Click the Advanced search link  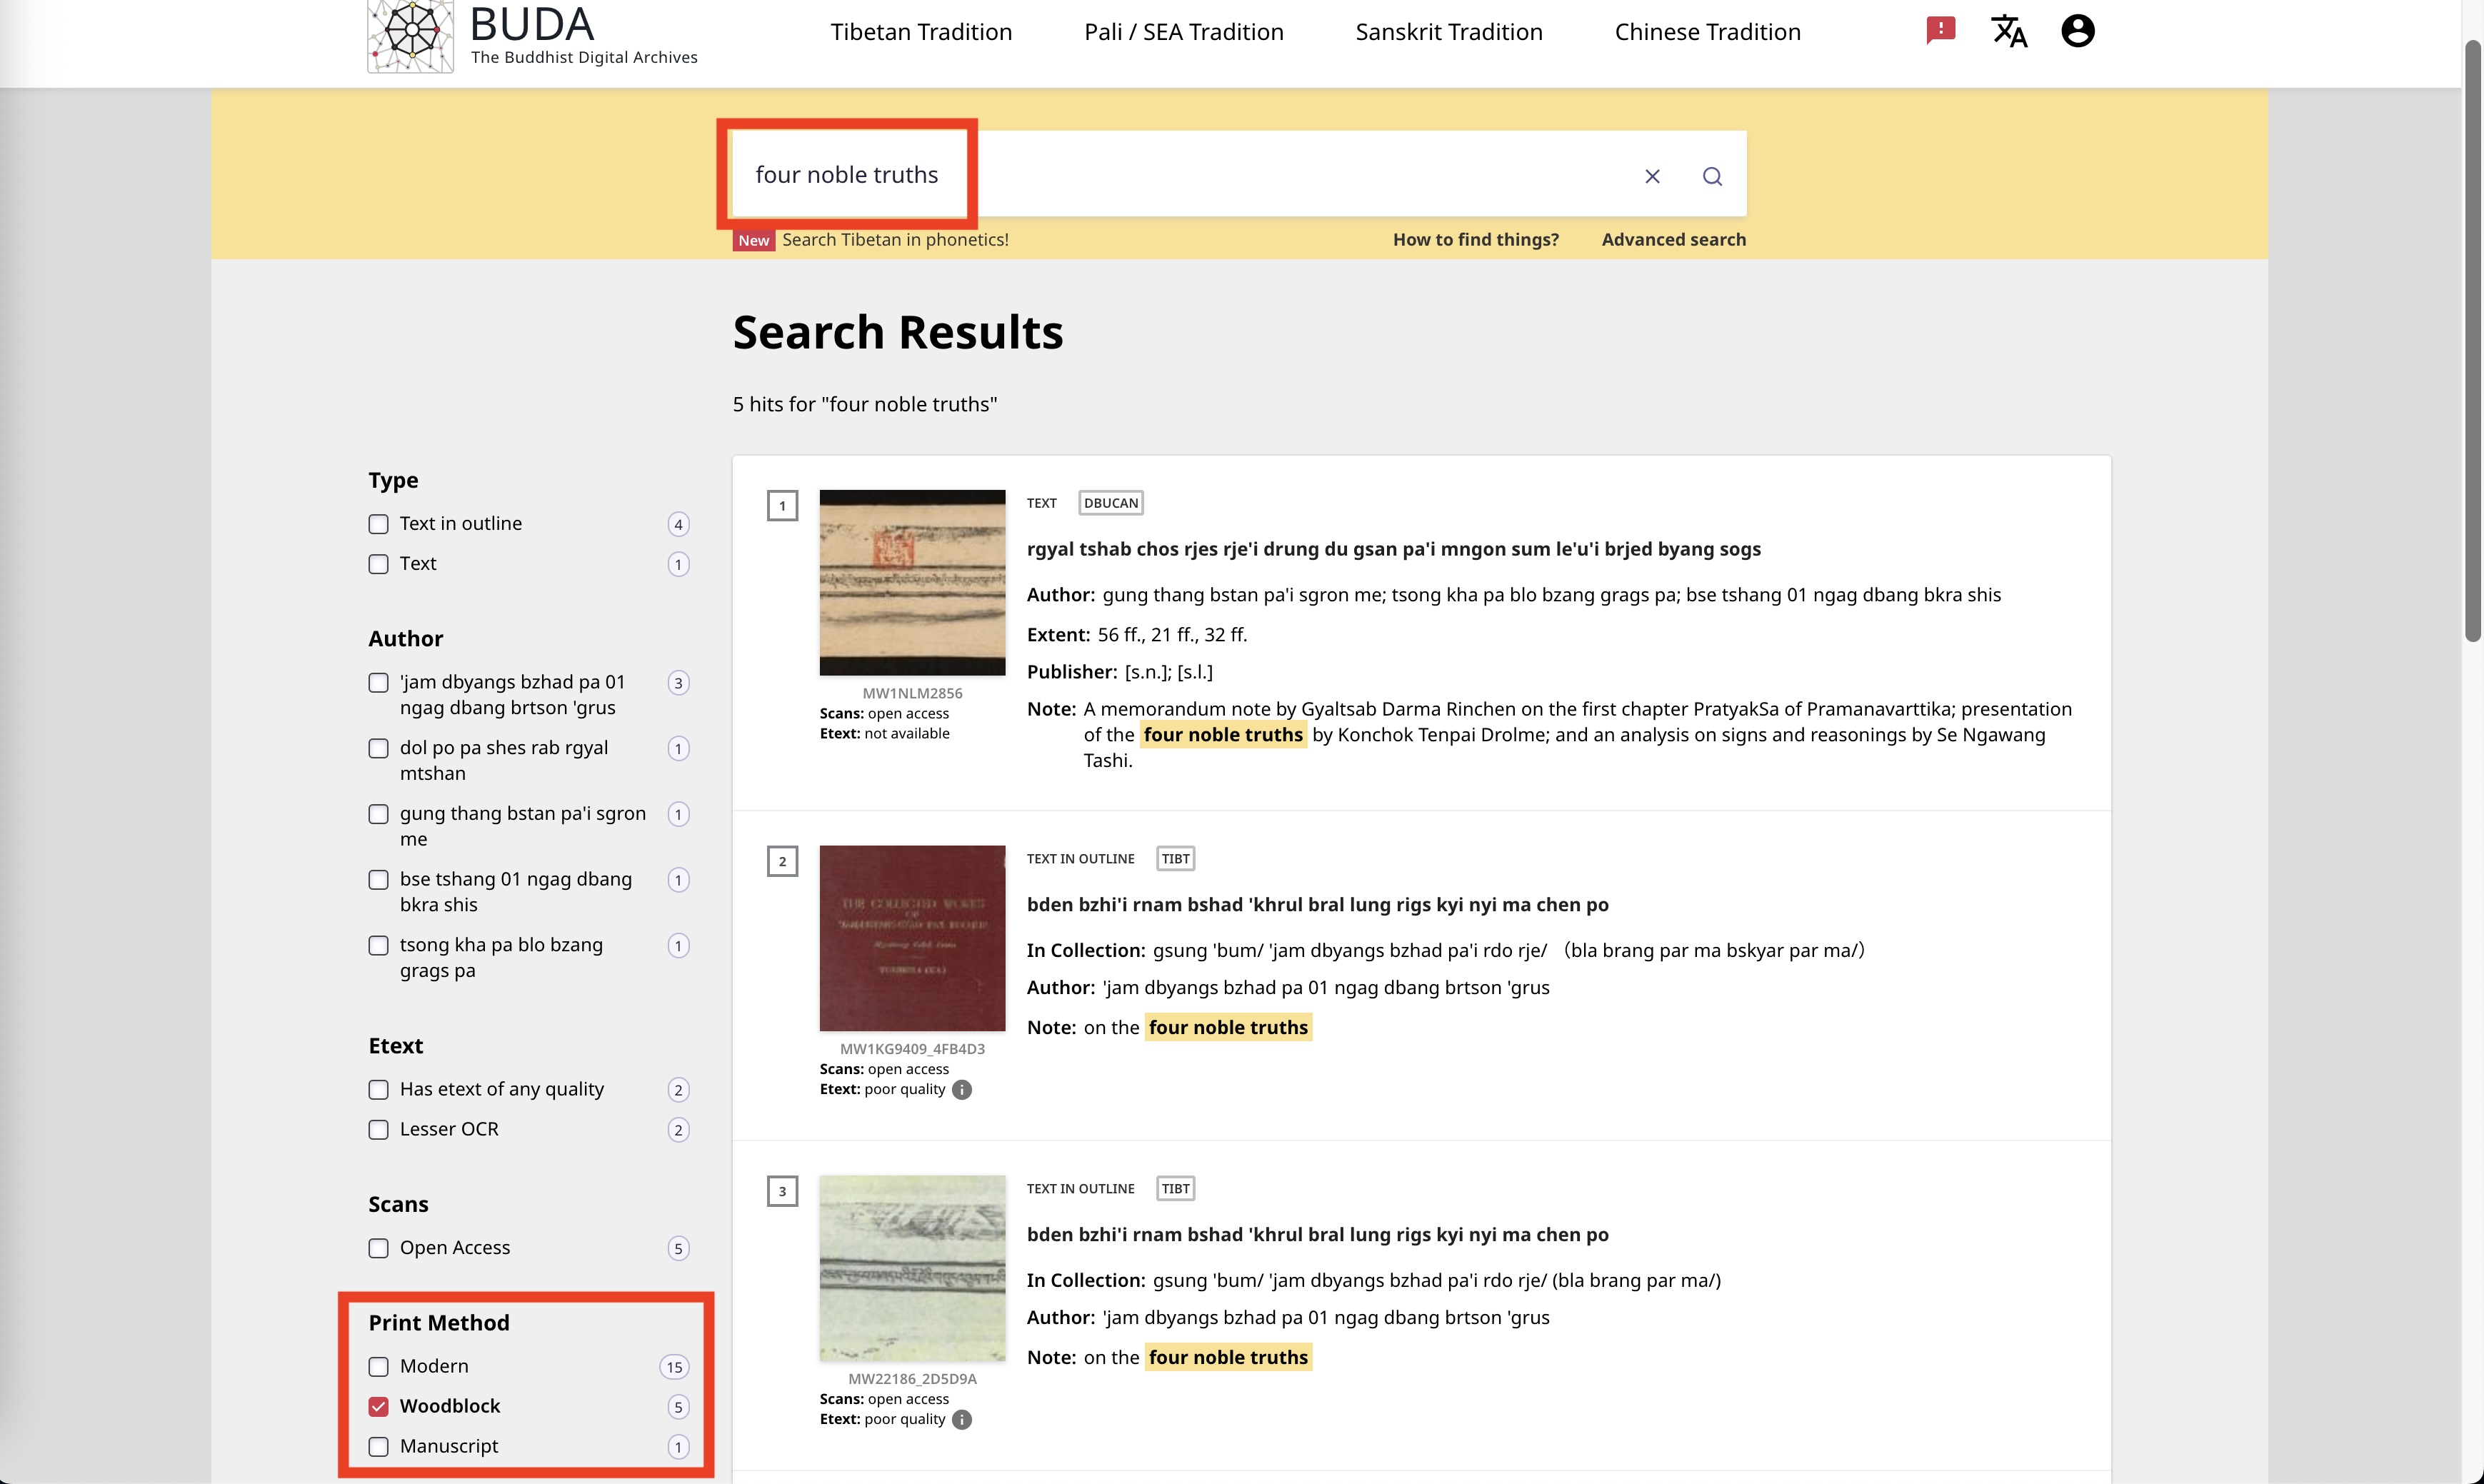coord(1673,239)
